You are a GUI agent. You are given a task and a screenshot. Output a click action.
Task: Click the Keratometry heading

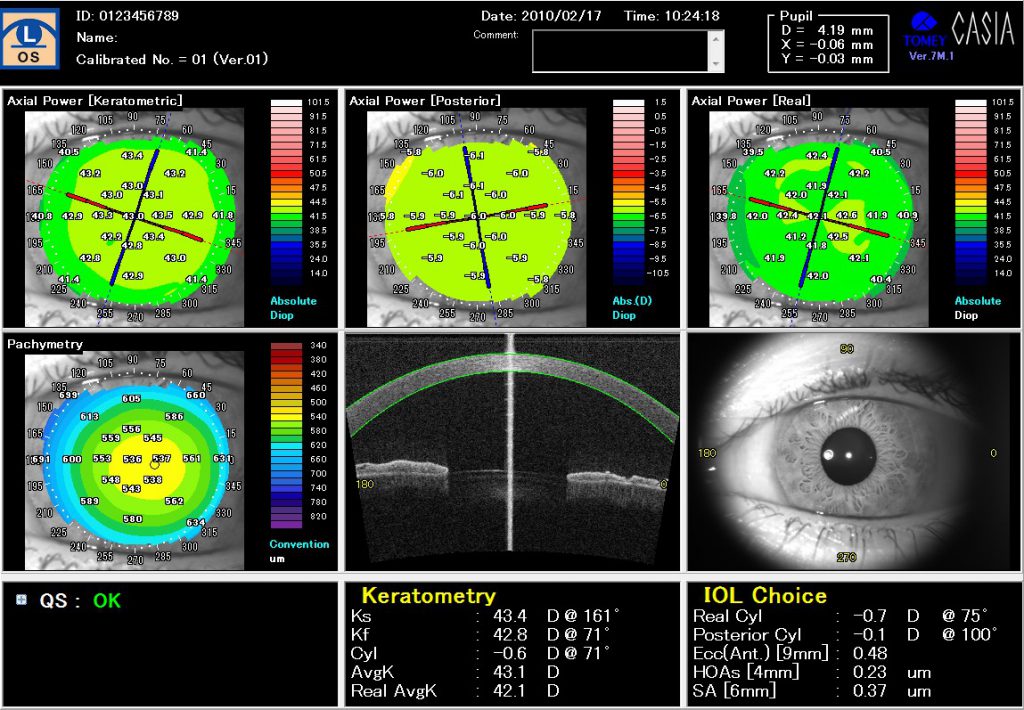[428, 596]
